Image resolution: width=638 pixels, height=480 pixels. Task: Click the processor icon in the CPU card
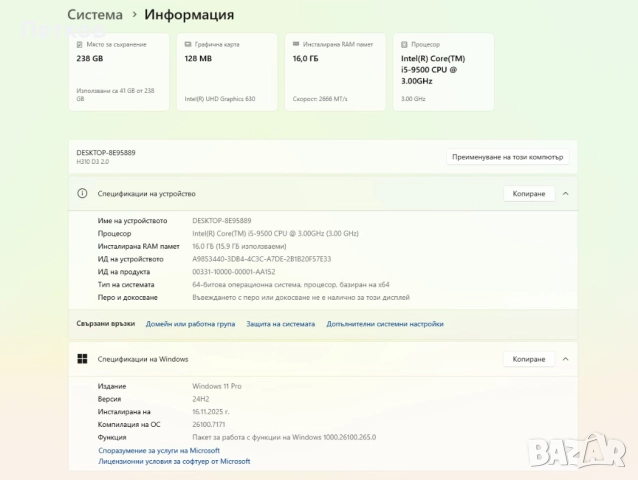(x=404, y=44)
